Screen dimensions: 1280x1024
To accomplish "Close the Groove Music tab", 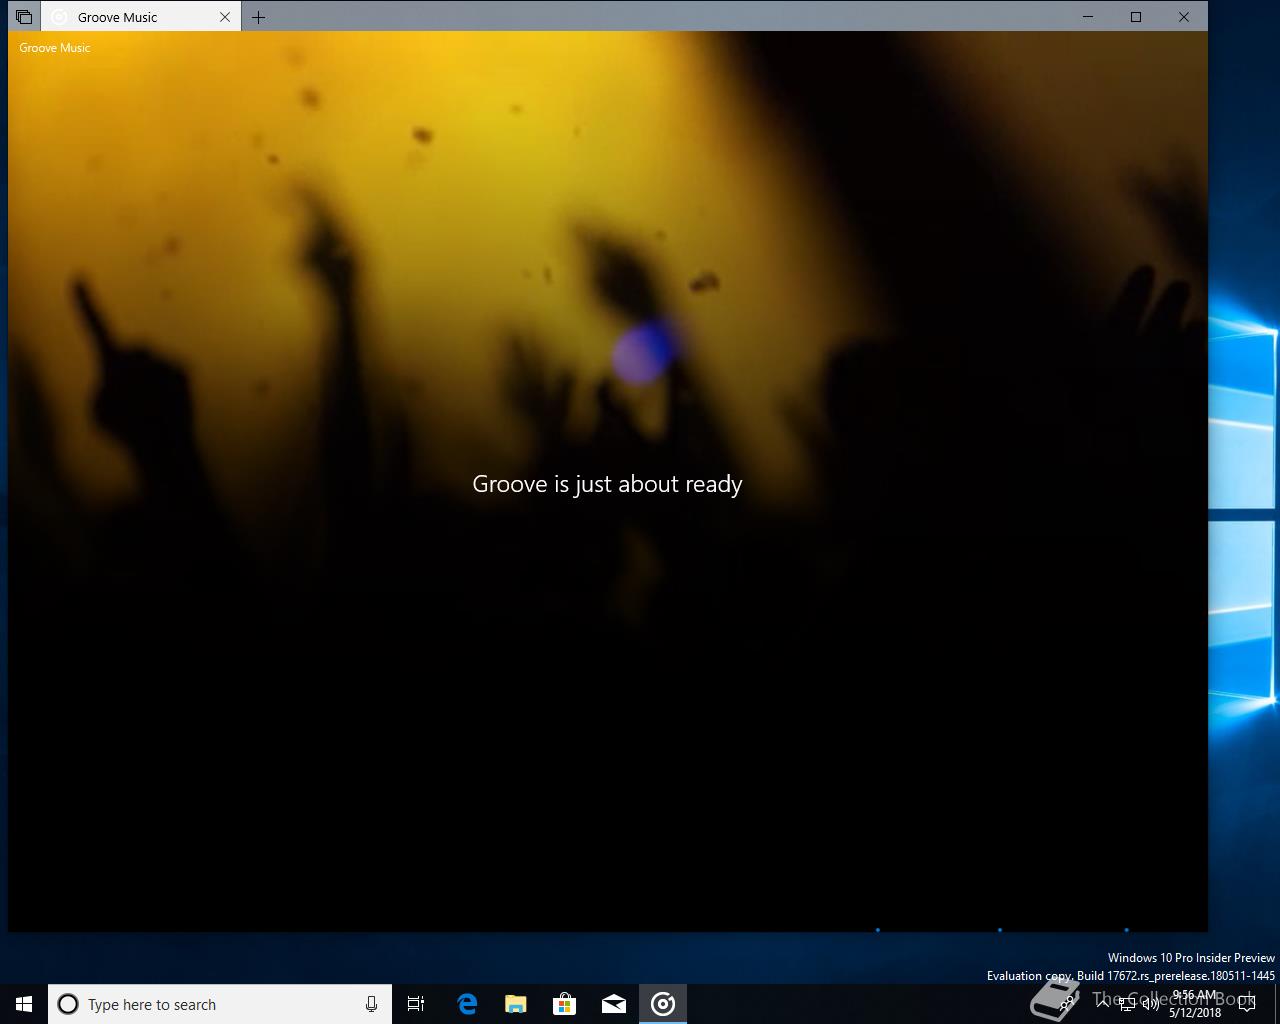I will coord(225,17).
